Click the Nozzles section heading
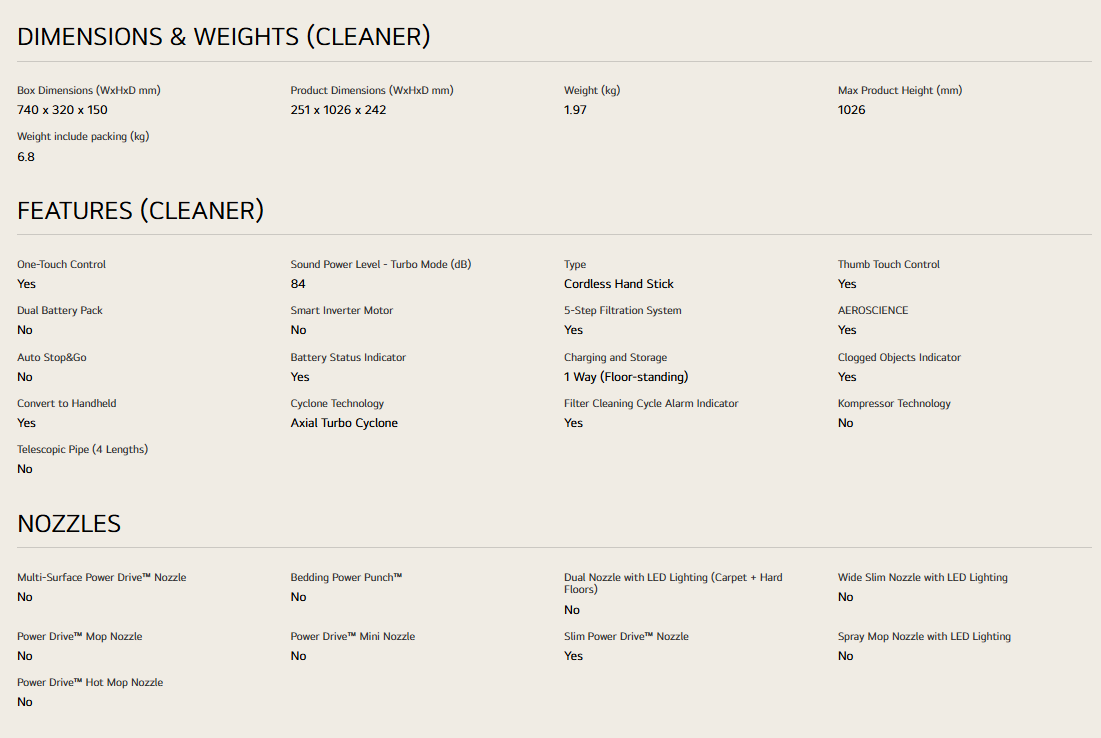The height and width of the screenshot is (738, 1101). point(69,524)
